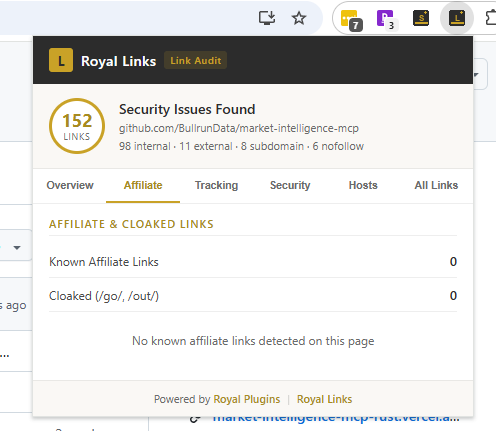Open the market-intelligence-mcp vercel link behind popup
The image size is (496, 431).
point(336,419)
